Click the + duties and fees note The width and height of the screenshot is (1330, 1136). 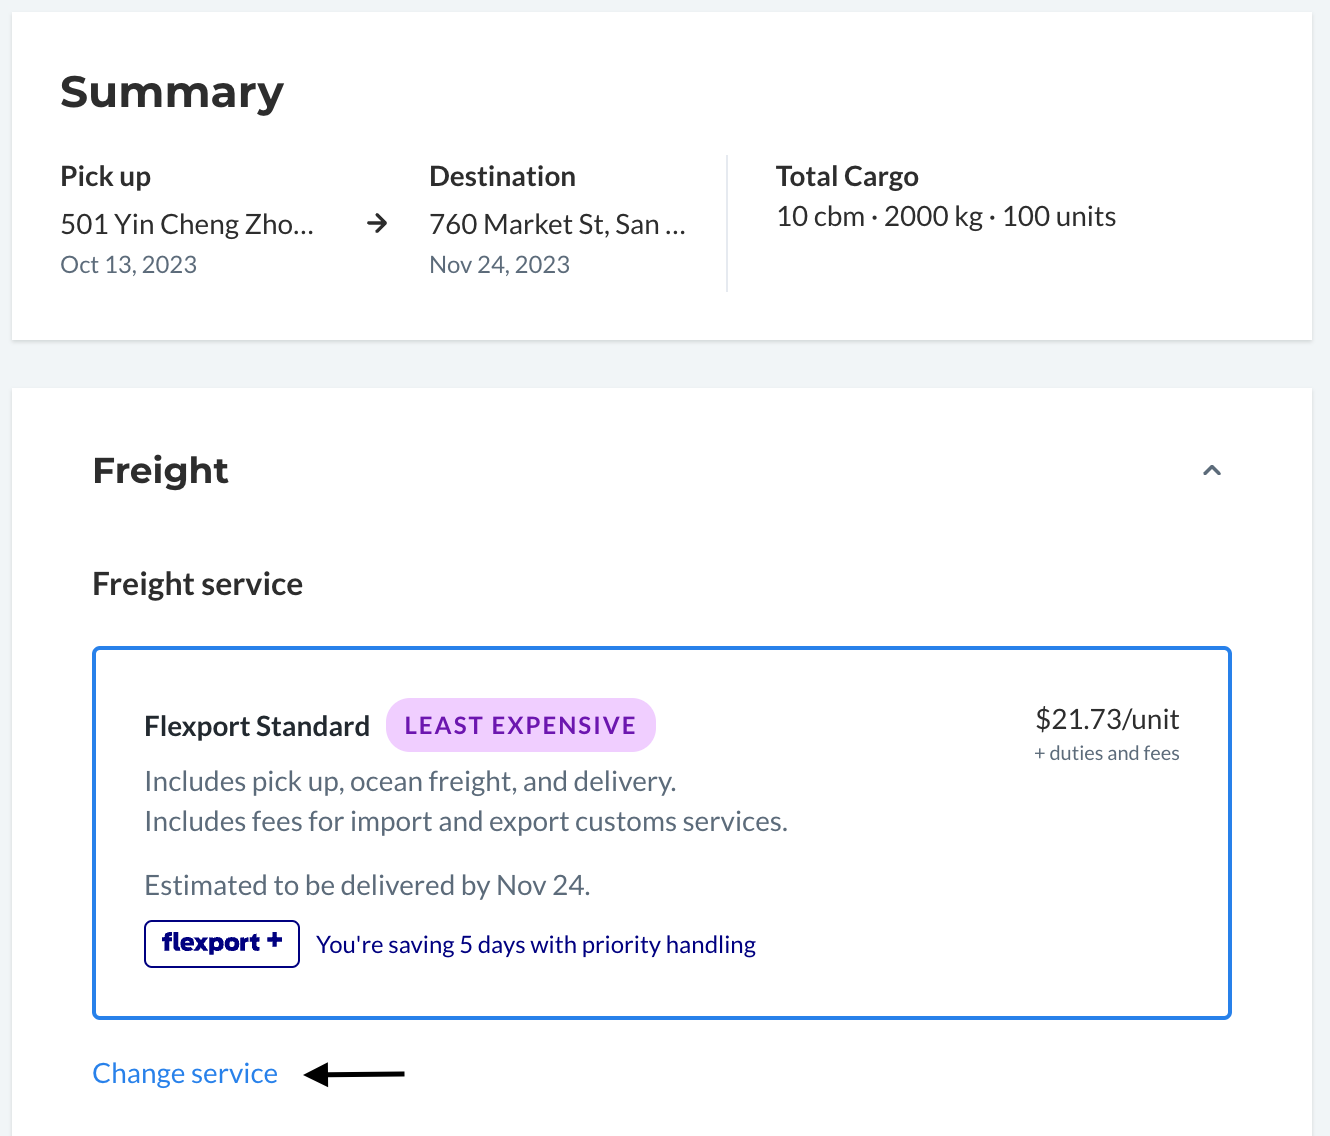click(1107, 753)
